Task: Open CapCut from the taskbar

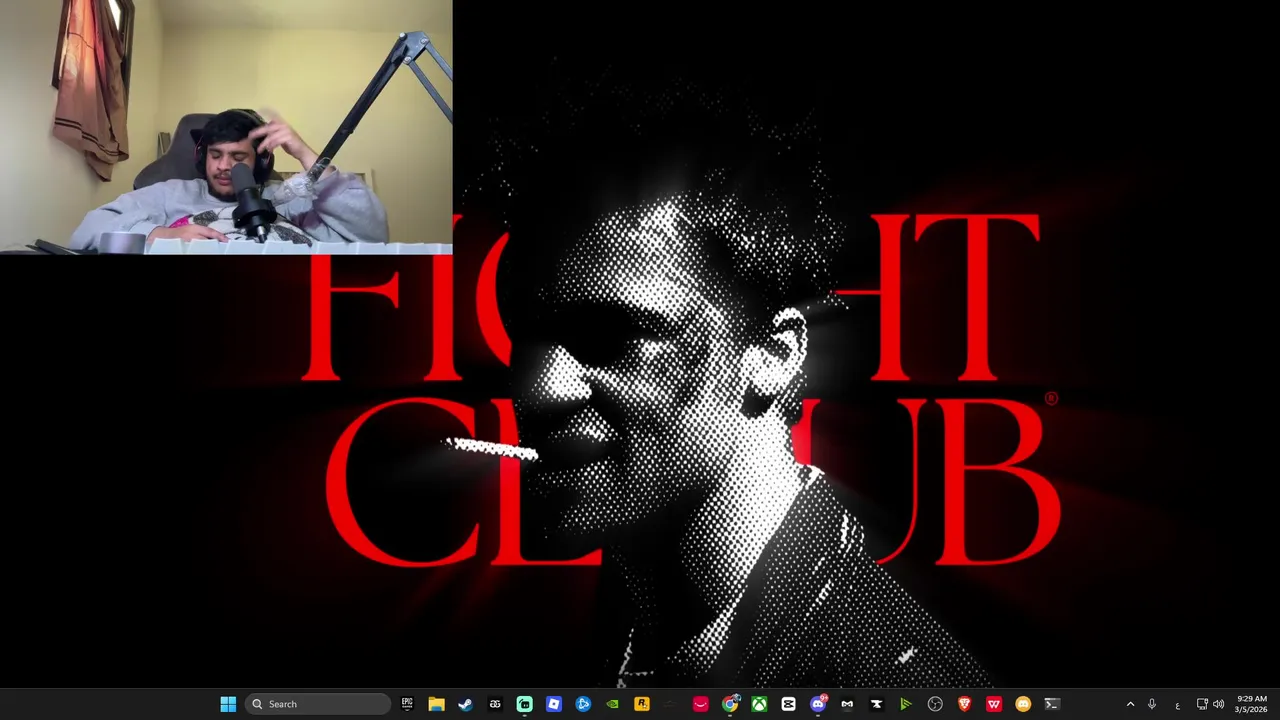Action: click(788, 704)
